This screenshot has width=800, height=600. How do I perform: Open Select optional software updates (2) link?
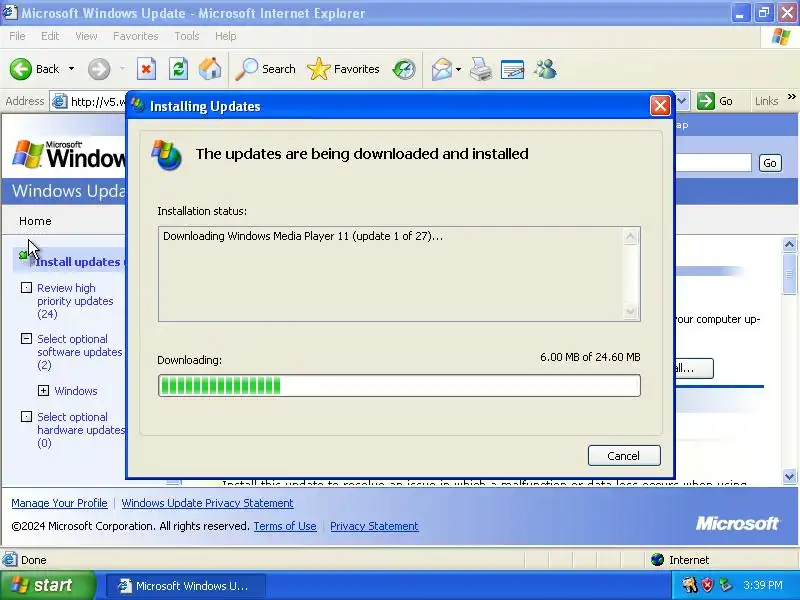coord(80,352)
